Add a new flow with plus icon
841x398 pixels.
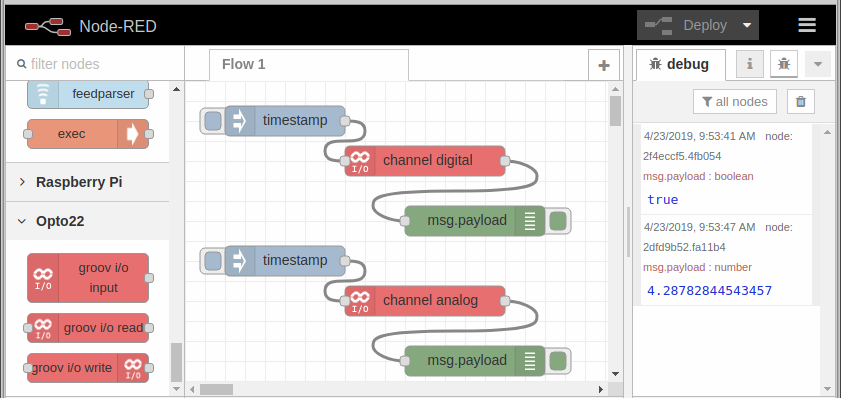click(x=604, y=65)
